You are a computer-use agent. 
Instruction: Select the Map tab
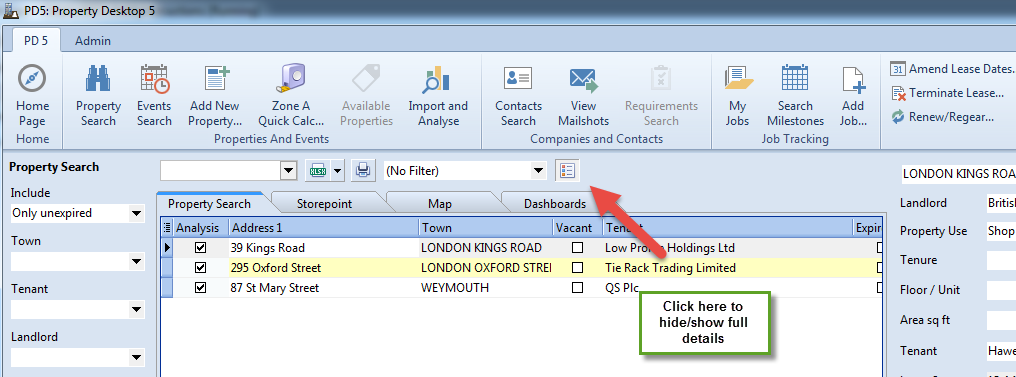click(x=440, y=203)
